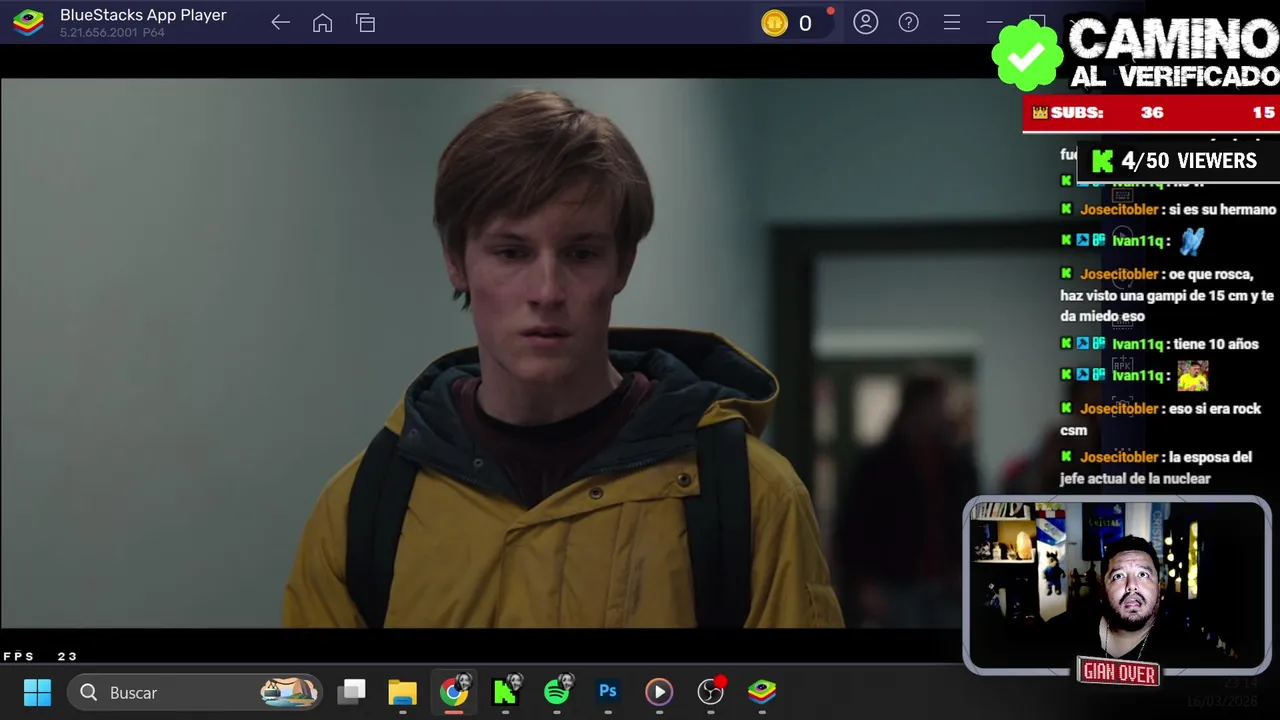Viewport: 1280px width, 720px height.
Task: Minimize the BlueStacks App Player window
Action: [x=994, y=22]
